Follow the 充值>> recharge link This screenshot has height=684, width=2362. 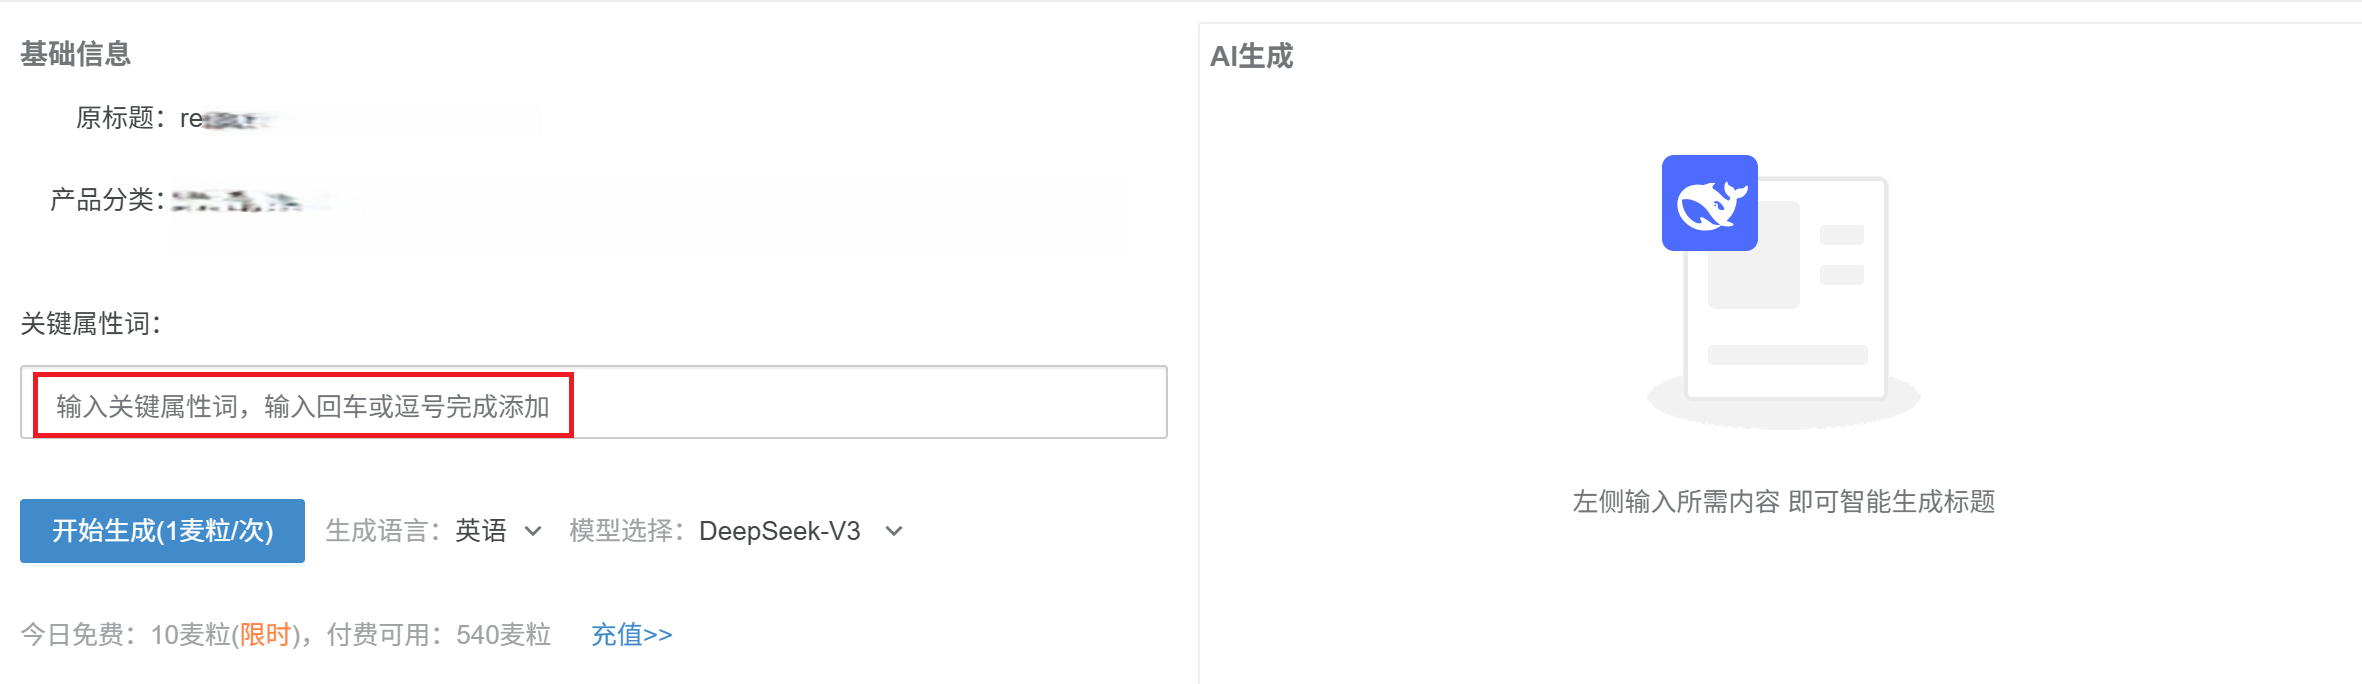(x=631, y=635)
